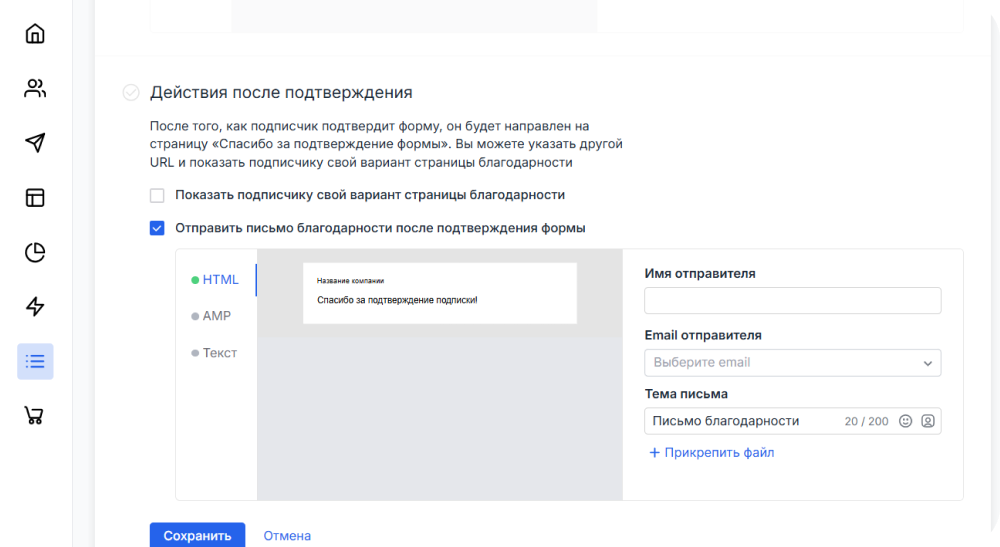This screenshot has width=1000, height=547.
Task: Click the 20 / 200 character counter
Action: pyautogui.click(x=866, y=421)
